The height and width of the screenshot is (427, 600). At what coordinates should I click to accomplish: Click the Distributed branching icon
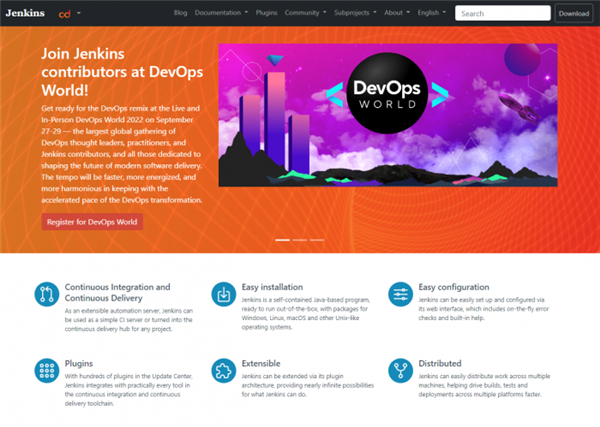400,370
